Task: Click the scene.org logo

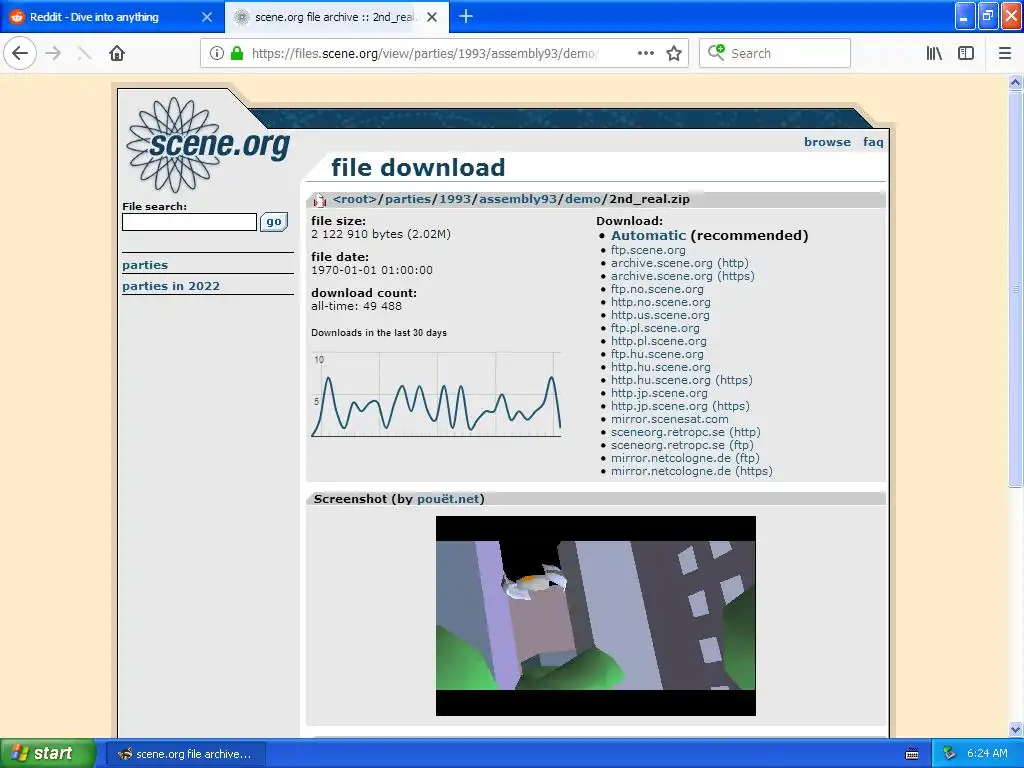Action: [x=208, y=144]
